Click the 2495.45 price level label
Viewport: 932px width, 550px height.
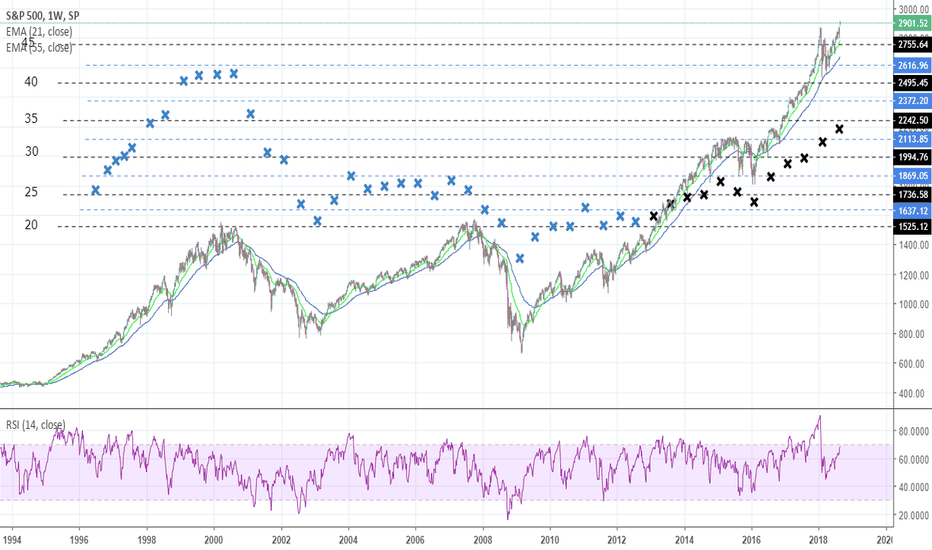click(x=912, y=83)
